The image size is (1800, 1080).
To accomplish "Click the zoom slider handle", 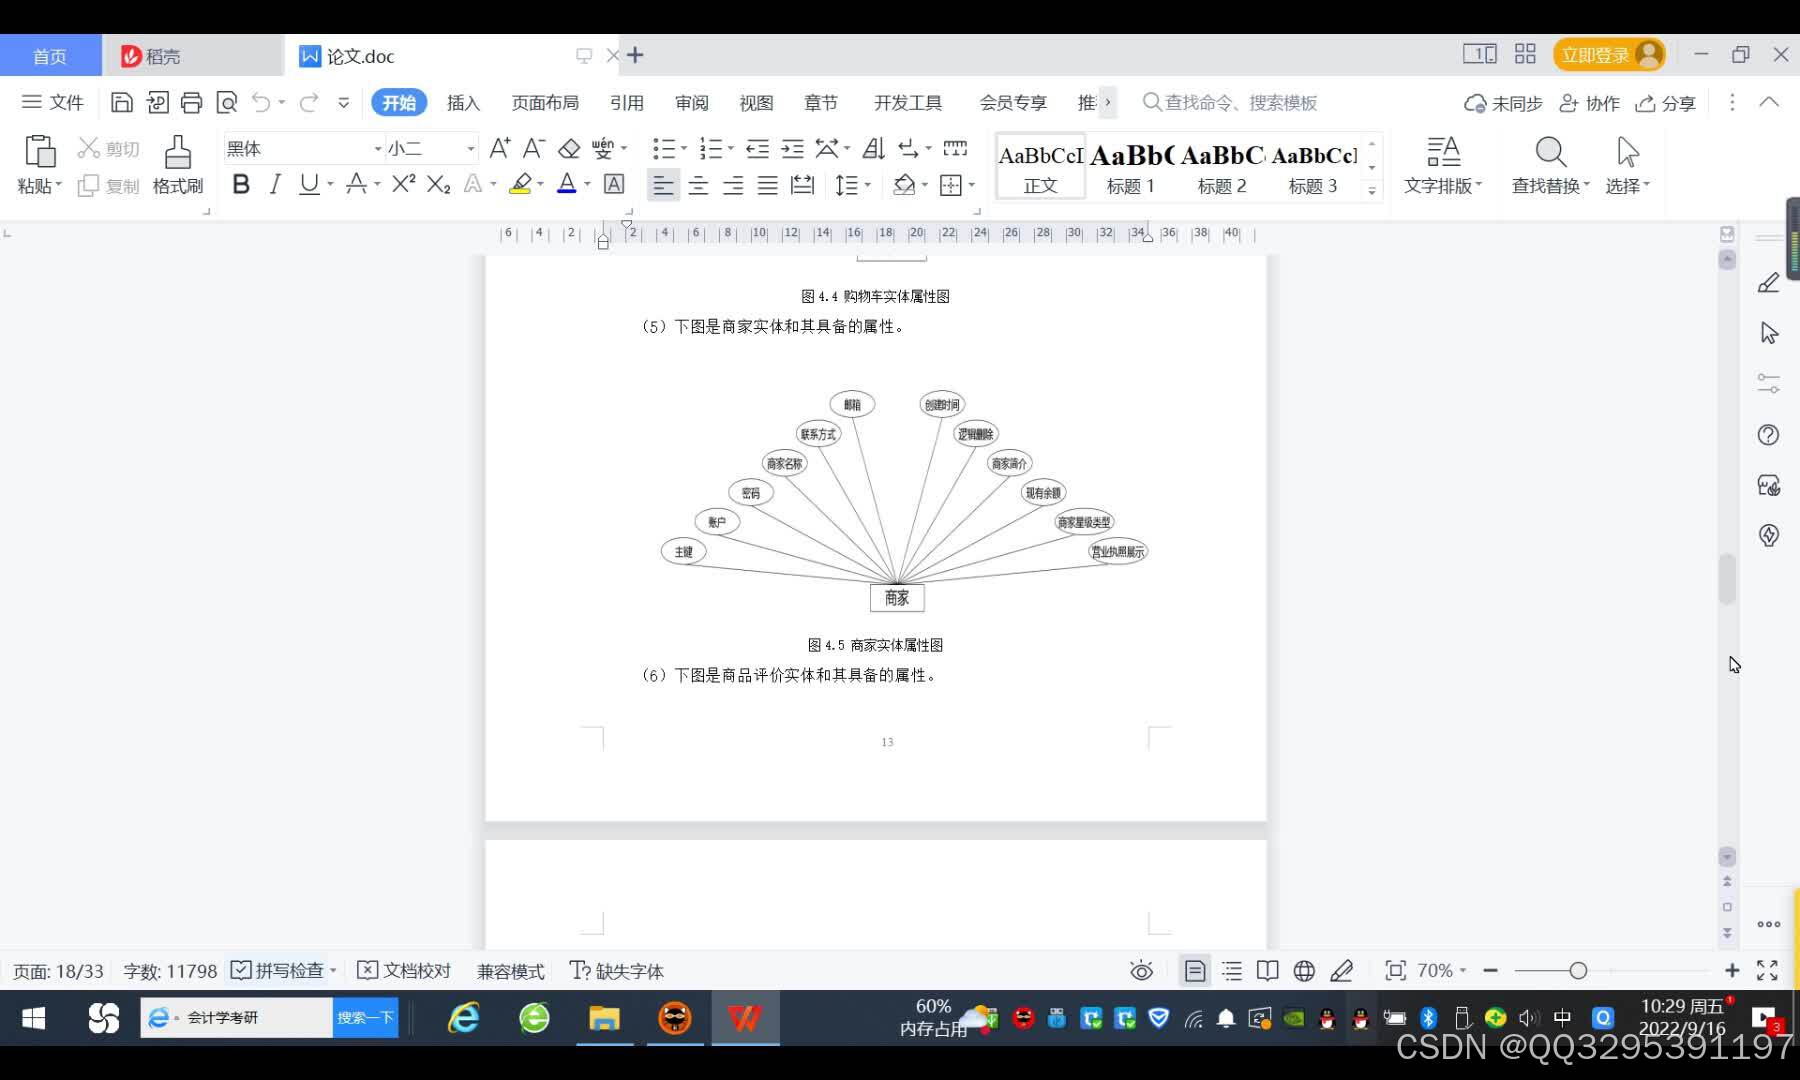I will pos(1578,970).
